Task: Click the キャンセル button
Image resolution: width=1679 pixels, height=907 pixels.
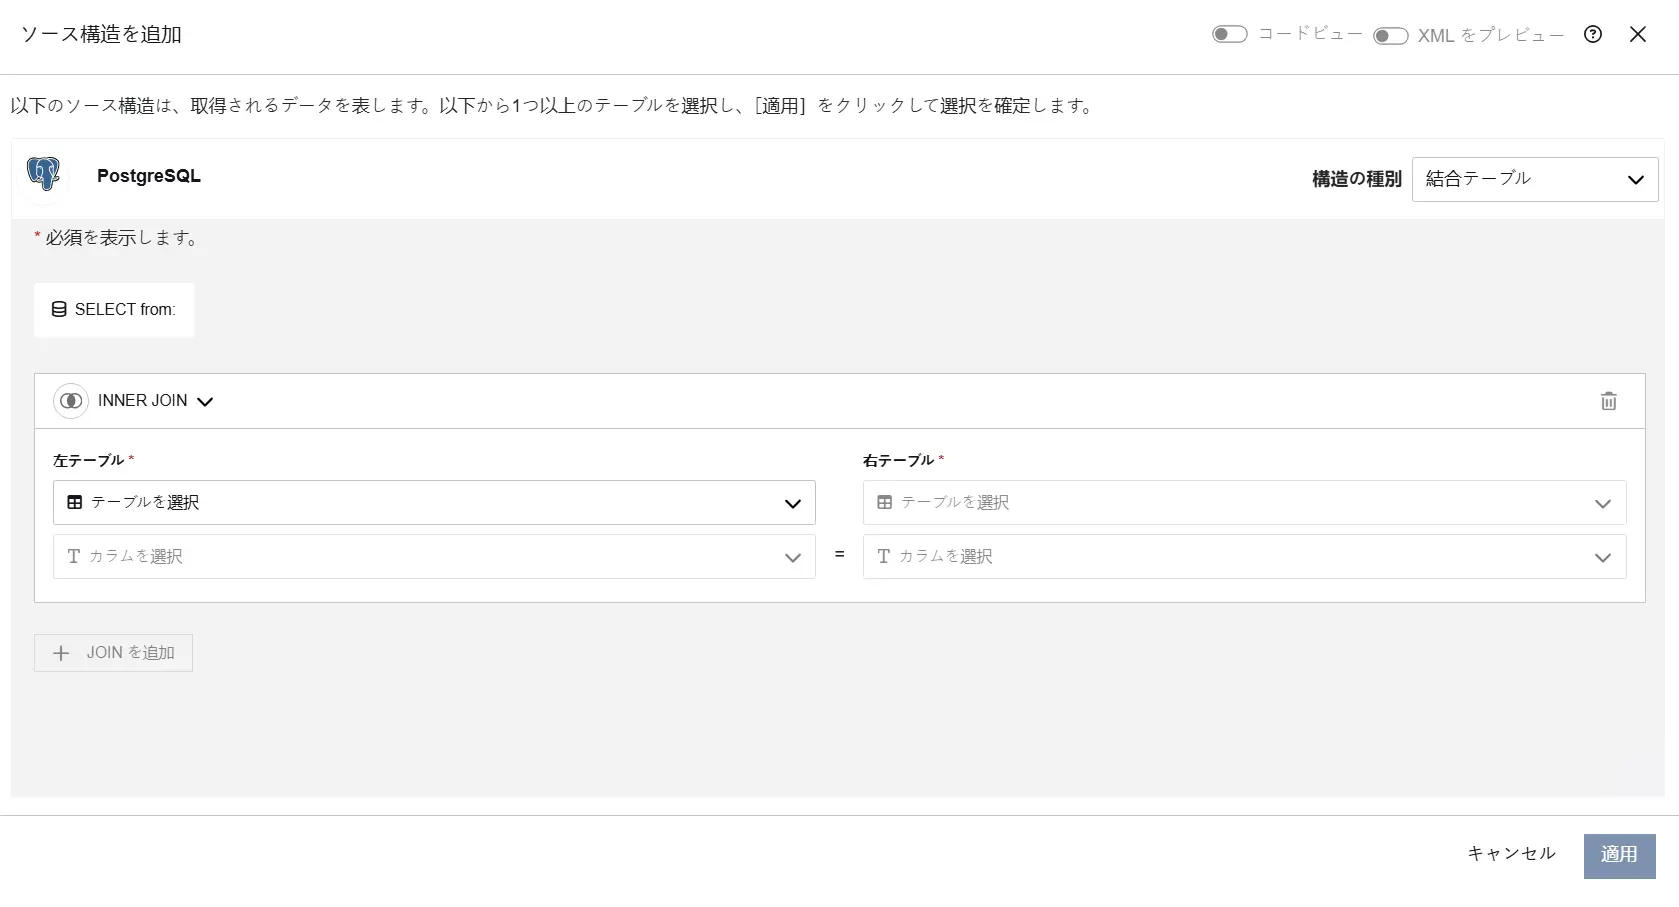Action: point(1511,854)
